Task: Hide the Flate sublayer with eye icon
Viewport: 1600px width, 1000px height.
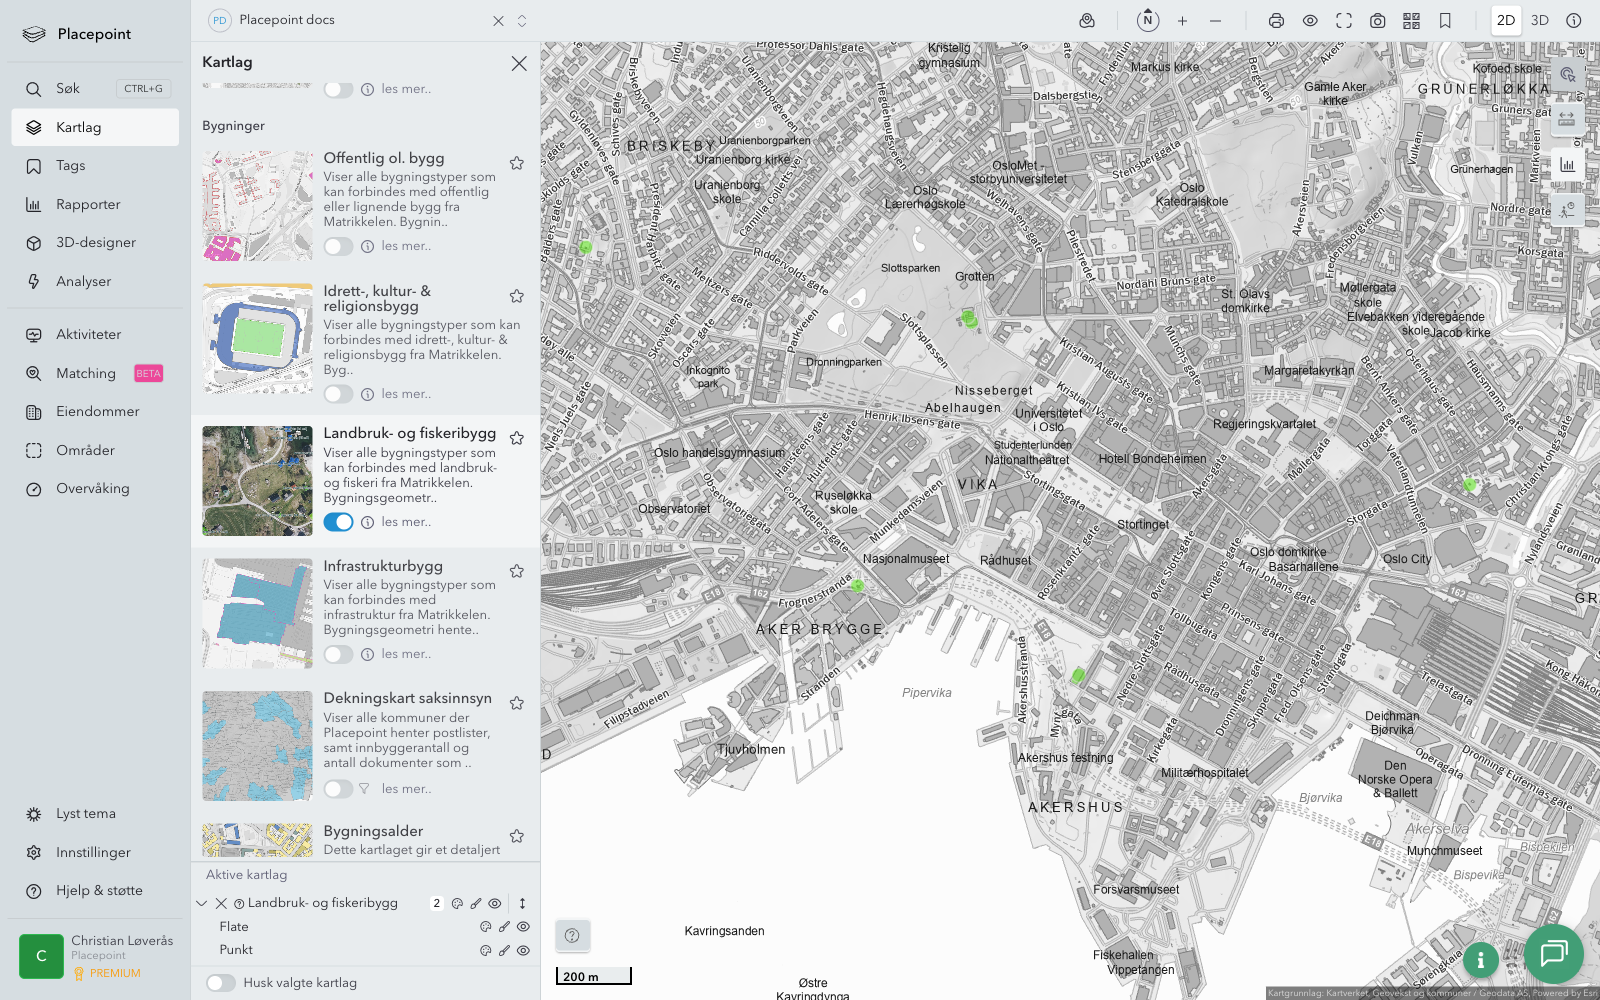Action: (x=523, y=927)
